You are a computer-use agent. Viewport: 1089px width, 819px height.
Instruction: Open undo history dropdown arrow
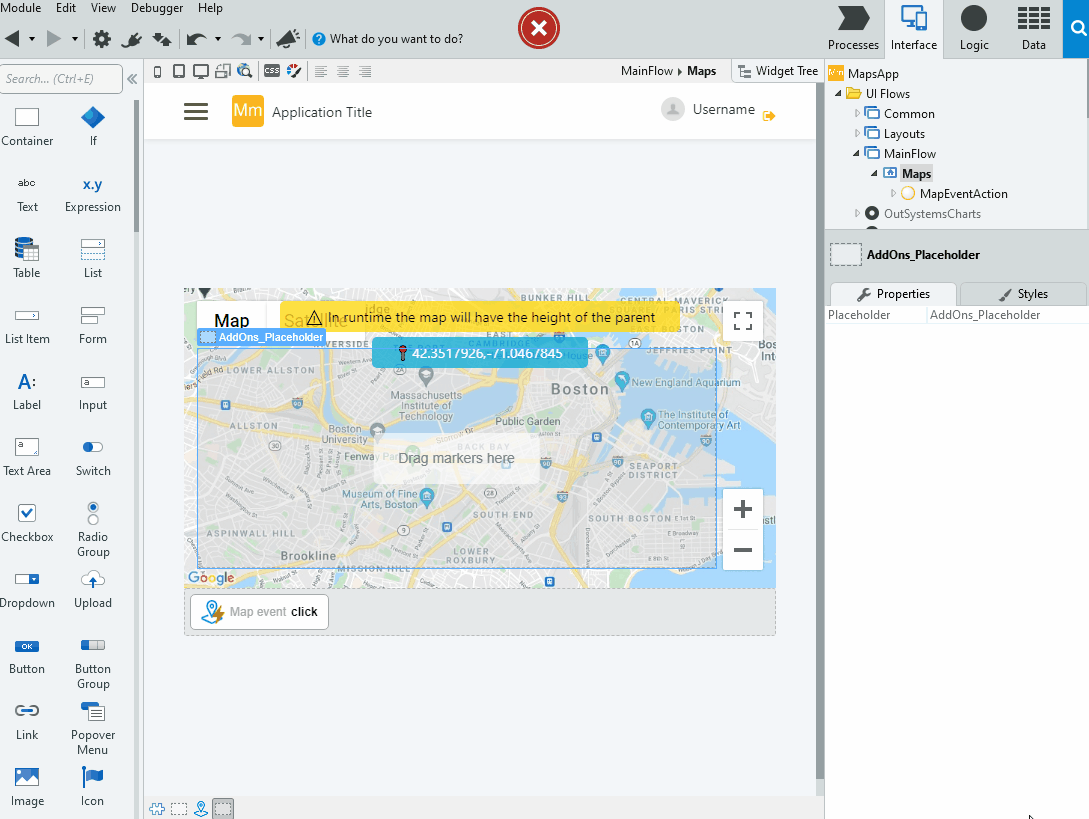(217, 40)
